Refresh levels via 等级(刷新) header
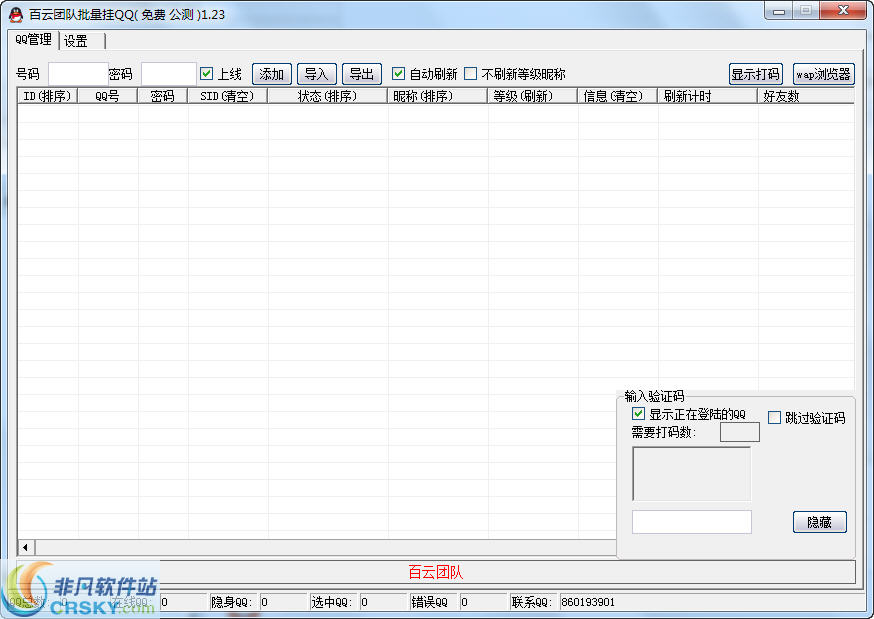Image resolution: width=874 pixels, height=619 pixels. (533, 96)
